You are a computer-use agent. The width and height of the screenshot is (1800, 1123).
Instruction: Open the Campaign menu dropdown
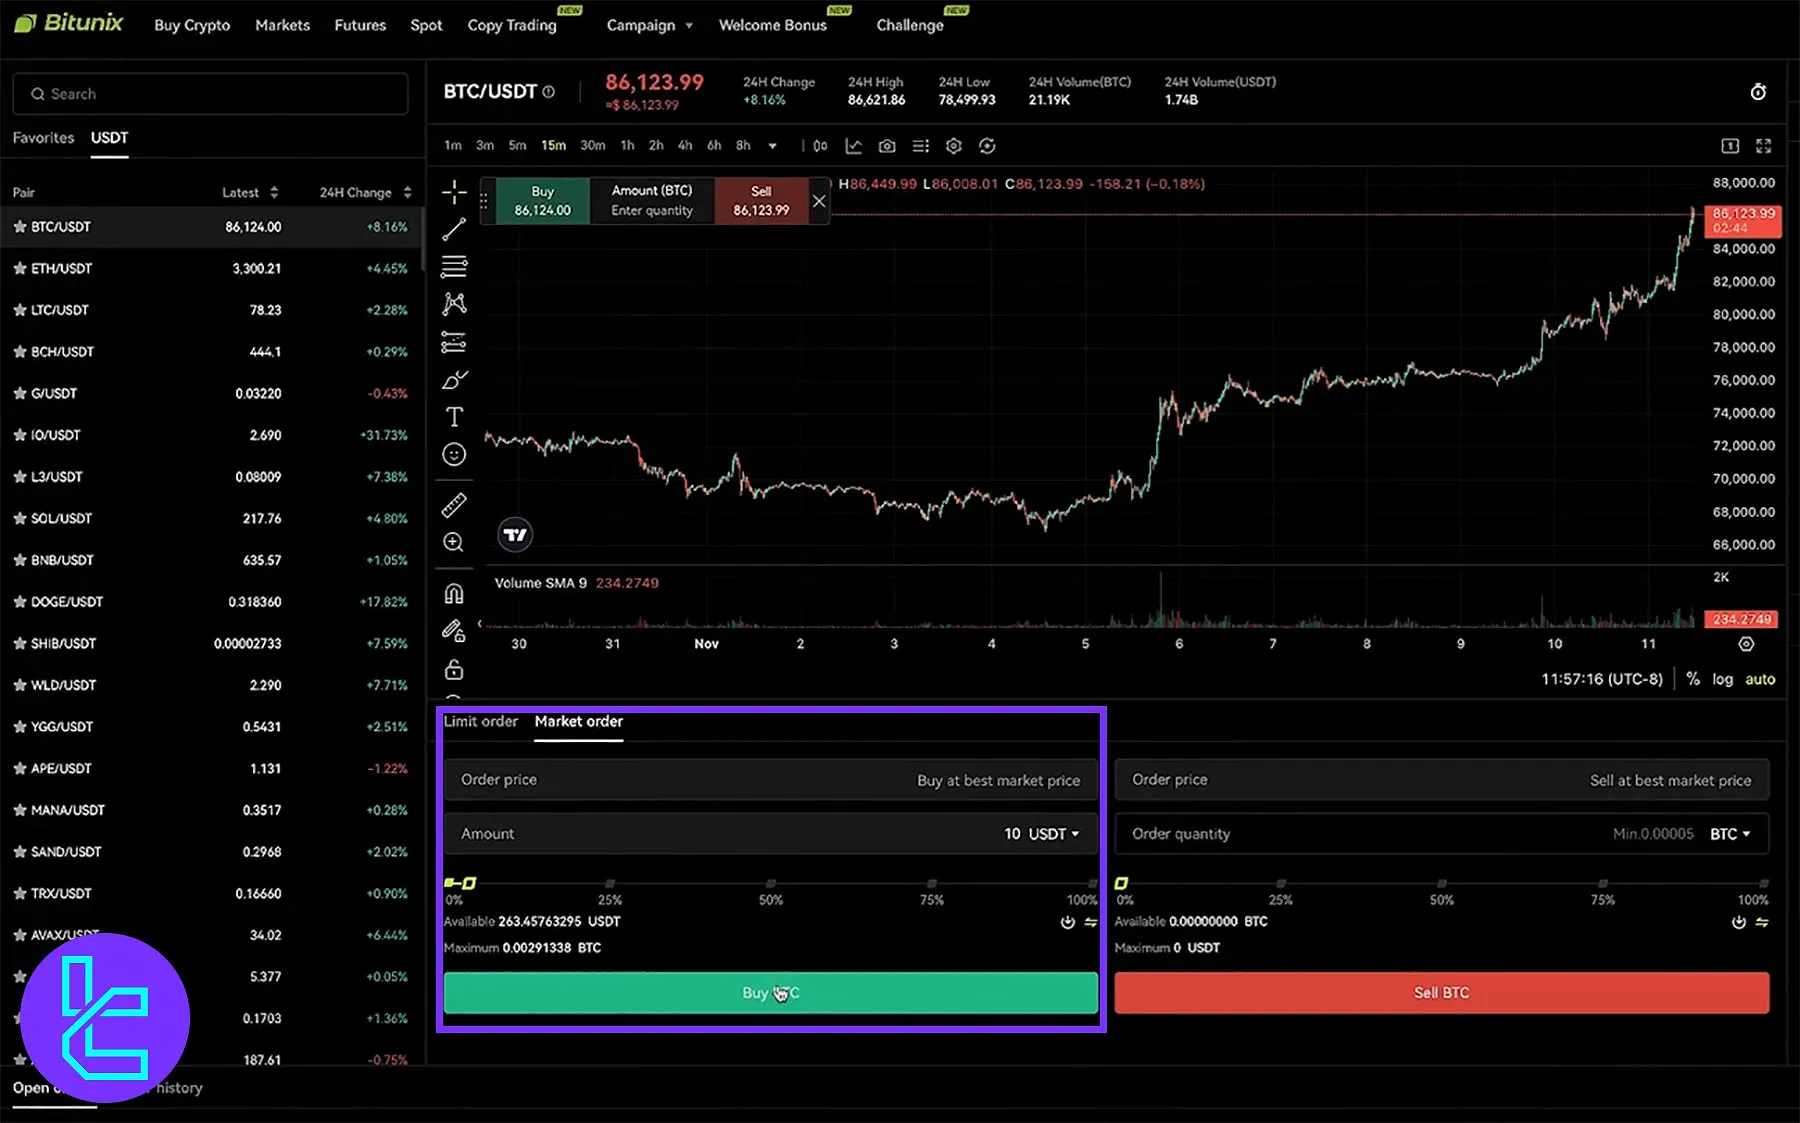pyautogui.click(x=649, y=25)
